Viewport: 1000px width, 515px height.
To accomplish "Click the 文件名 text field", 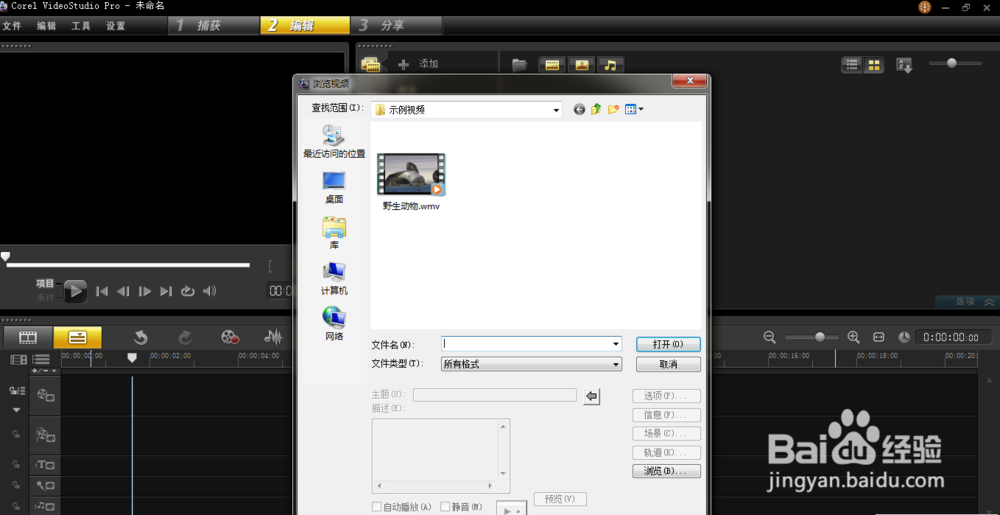I will click(526, 344).
